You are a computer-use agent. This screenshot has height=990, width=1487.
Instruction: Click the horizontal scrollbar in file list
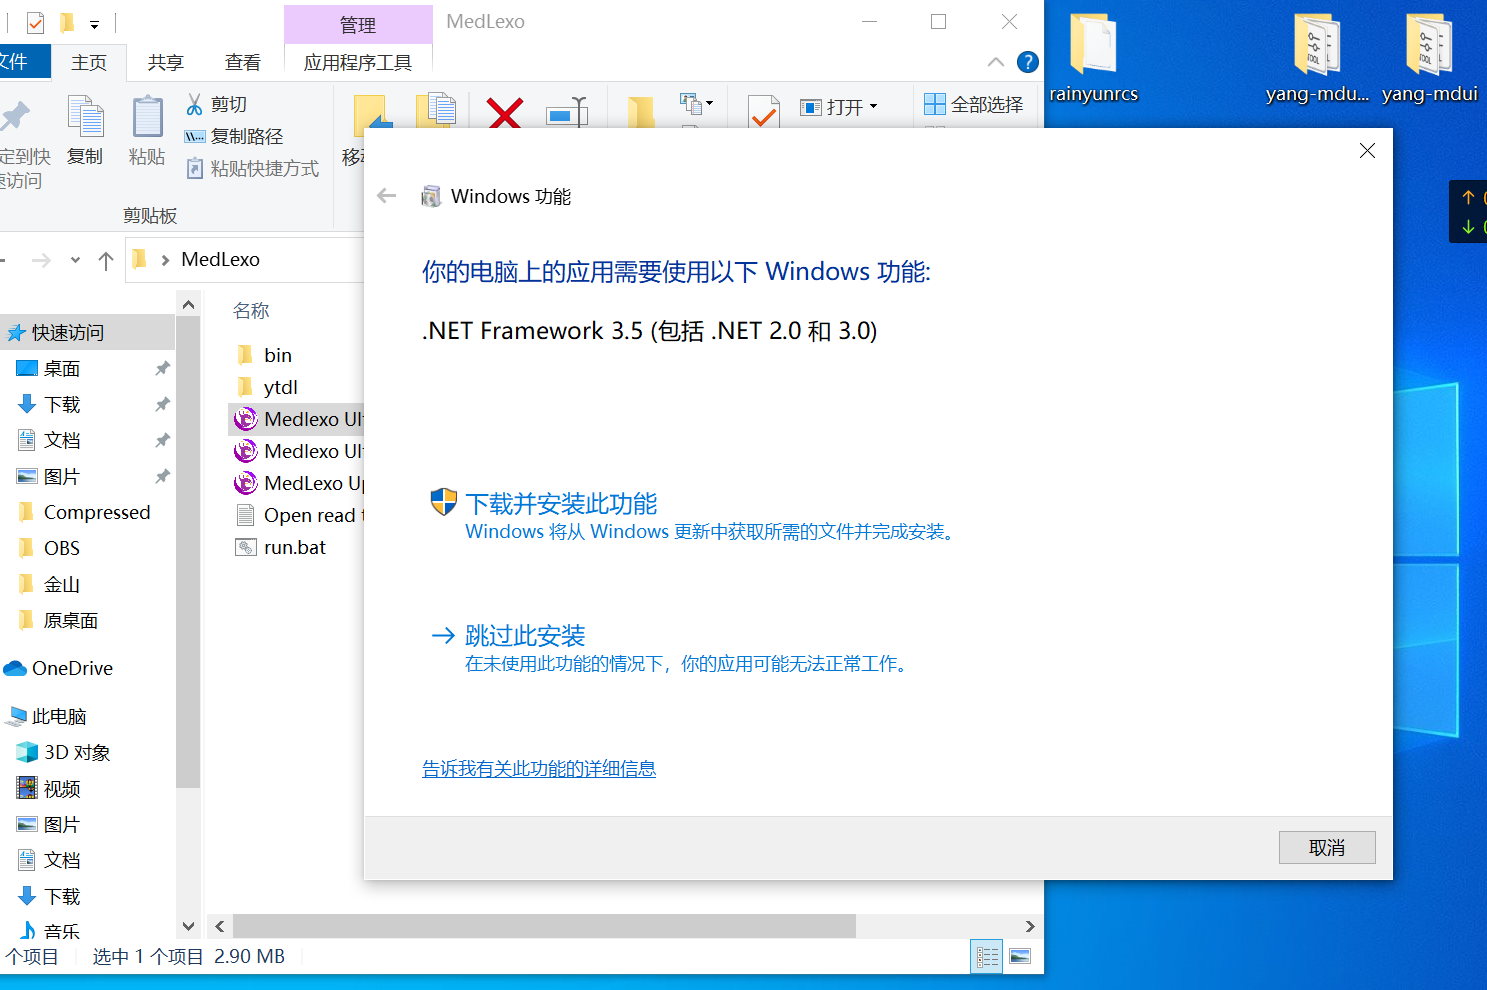click(x=544, y=926)
